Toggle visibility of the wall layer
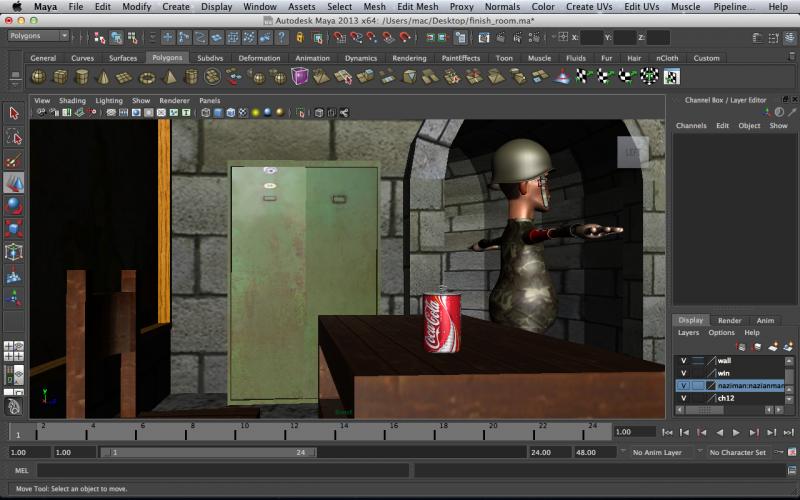This screenshot has width=800, height=500. click(684, 360)
